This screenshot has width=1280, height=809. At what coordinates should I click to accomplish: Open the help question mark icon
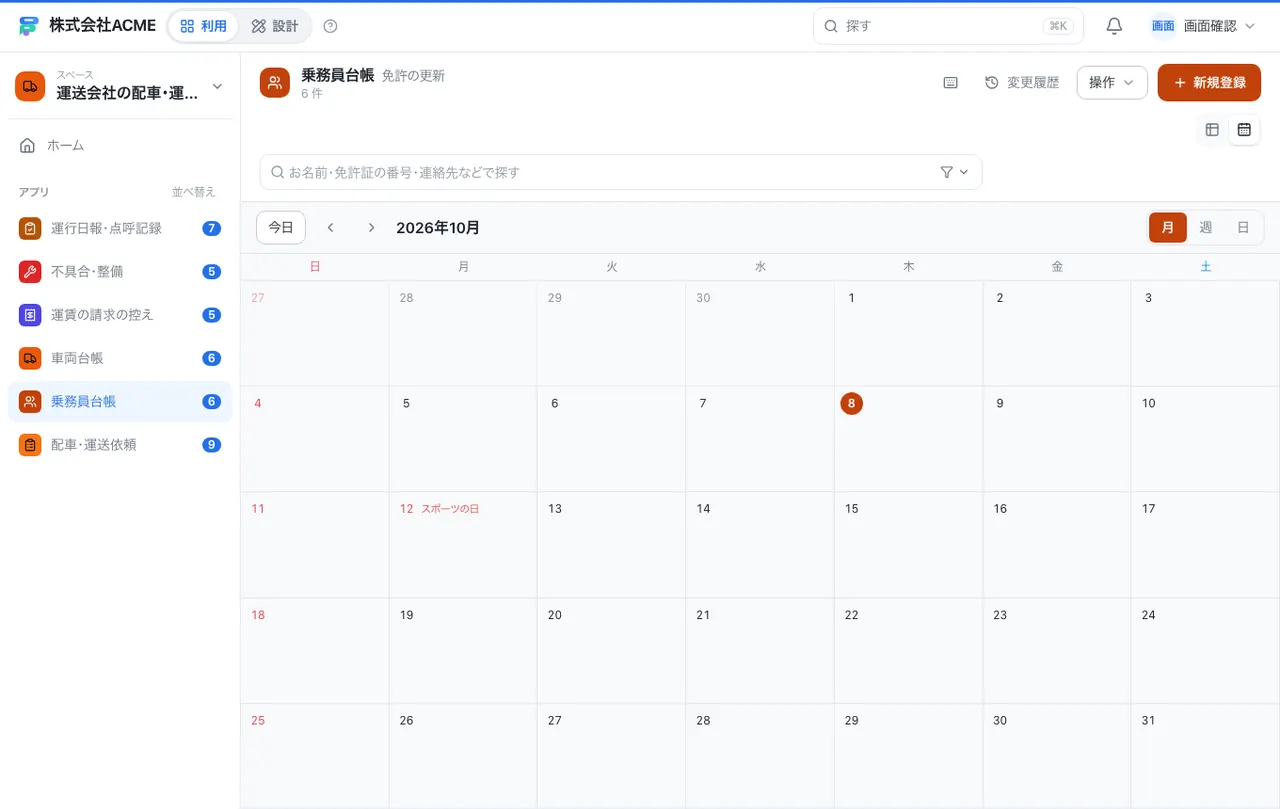click(331, 26)
